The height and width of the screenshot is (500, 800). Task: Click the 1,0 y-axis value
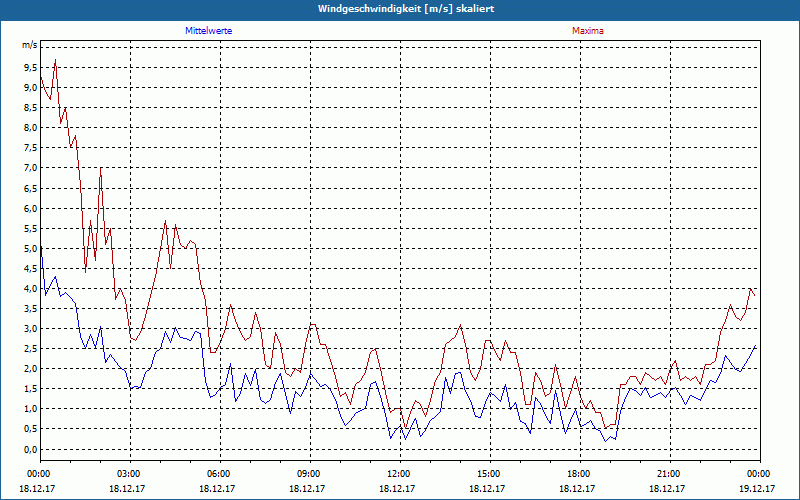click(x=31, y=409)
